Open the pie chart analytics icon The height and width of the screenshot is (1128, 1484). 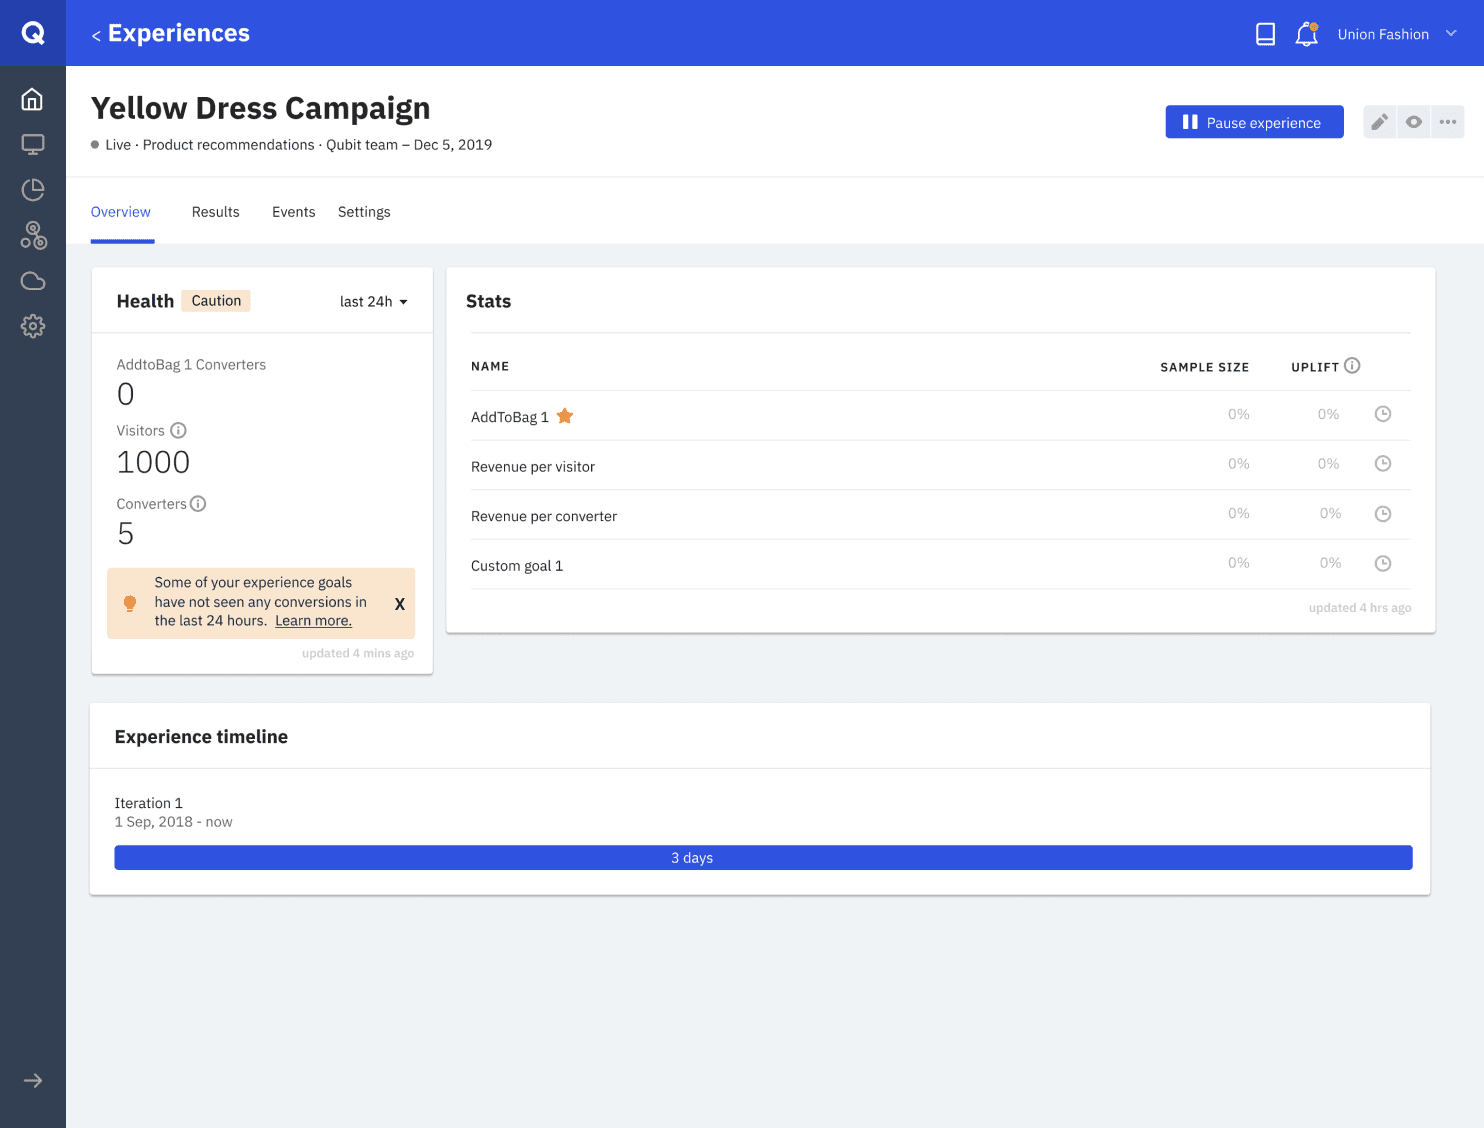pyautogui.click(x=32, y=190)
